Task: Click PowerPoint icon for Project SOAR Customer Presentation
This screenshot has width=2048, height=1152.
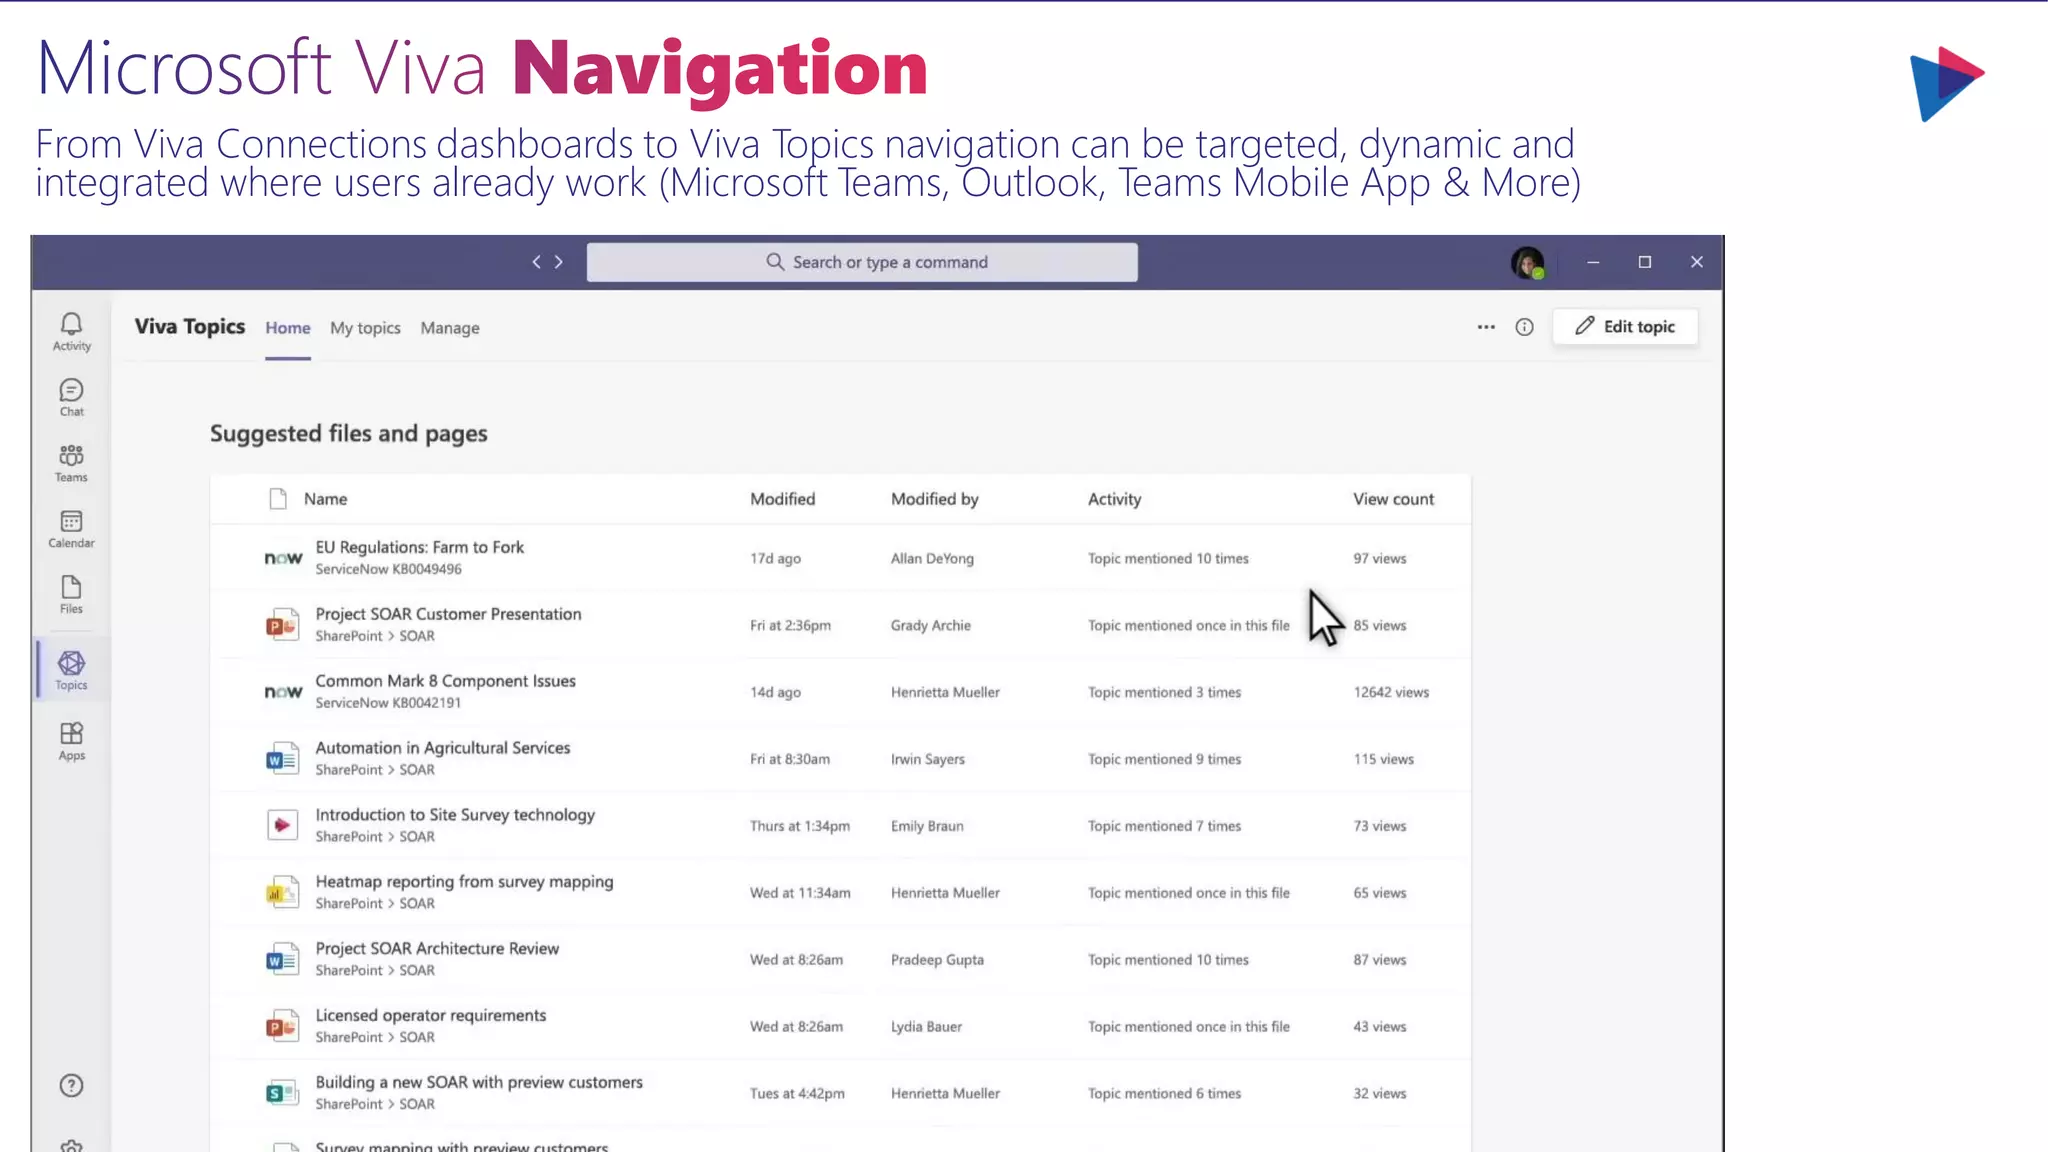Action: tap(282, 625)
